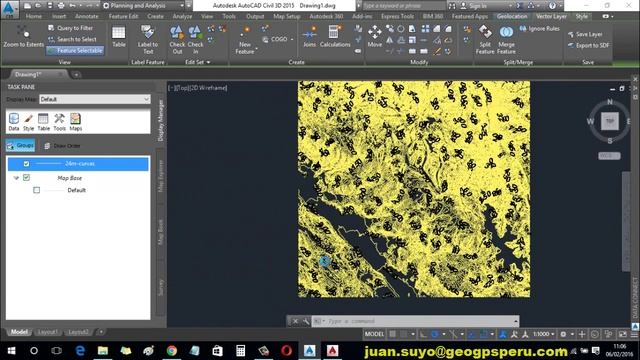Click the Split Feature icon
The width and height of the screenshot is (640, 360).
(485, 40)
